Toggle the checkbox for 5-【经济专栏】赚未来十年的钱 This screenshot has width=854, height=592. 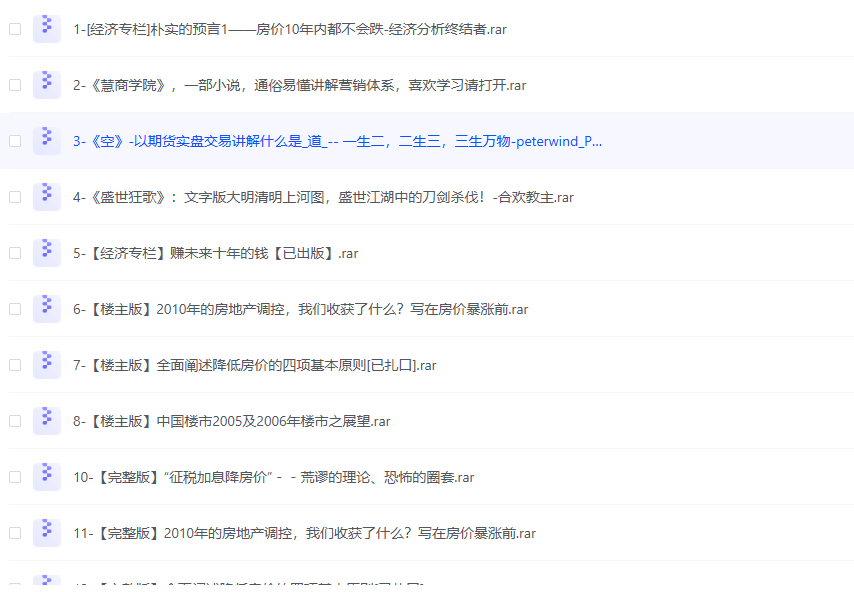(15, 253)
